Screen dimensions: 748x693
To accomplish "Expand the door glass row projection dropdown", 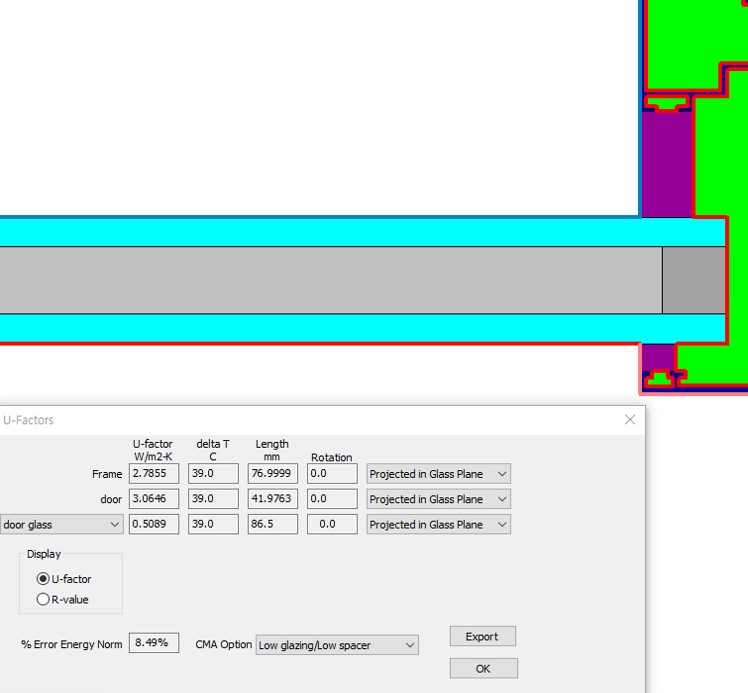I will point(439,524).
